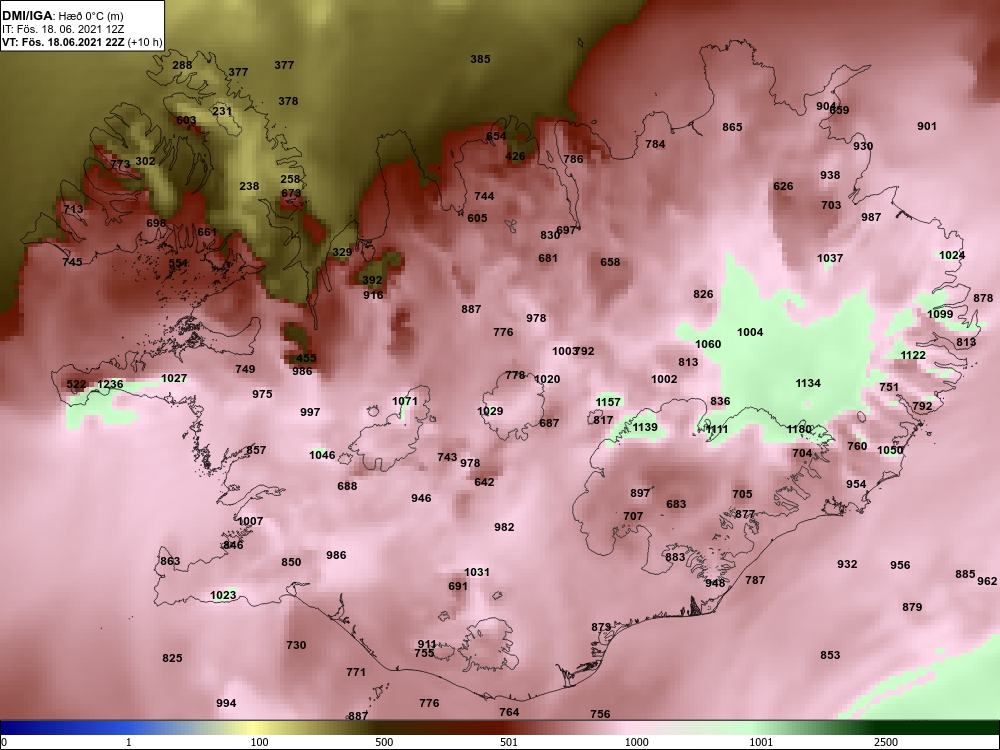Click the 1050 value label

[x=890, y=450]
